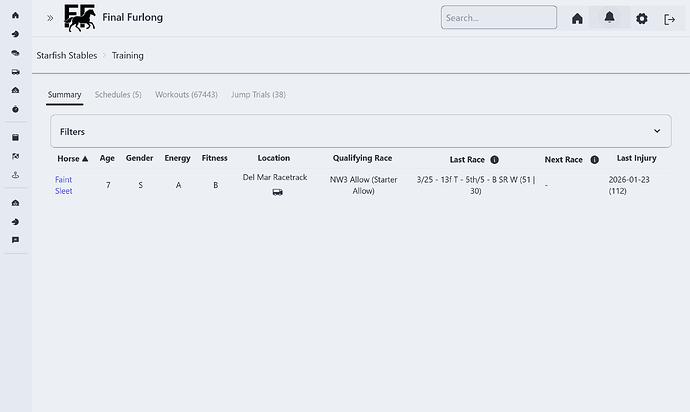Click the greyed podium icon in sidebar
Viewport: 690px width, 412px height.
[15, 175]
